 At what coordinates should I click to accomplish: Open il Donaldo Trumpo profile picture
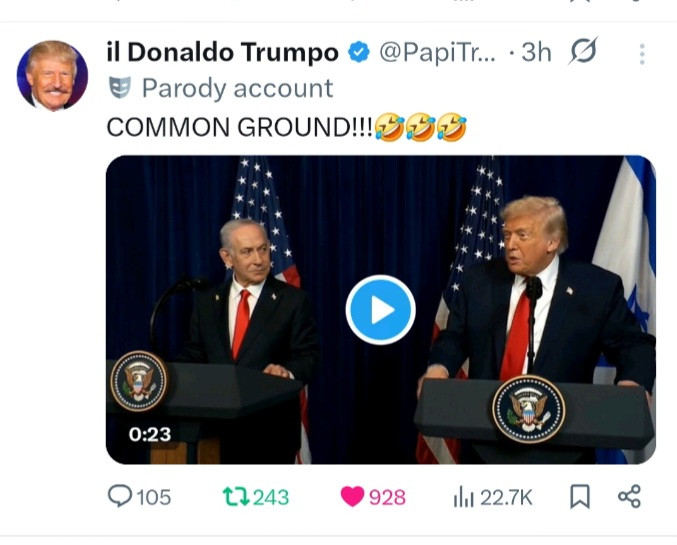point(52,76)
